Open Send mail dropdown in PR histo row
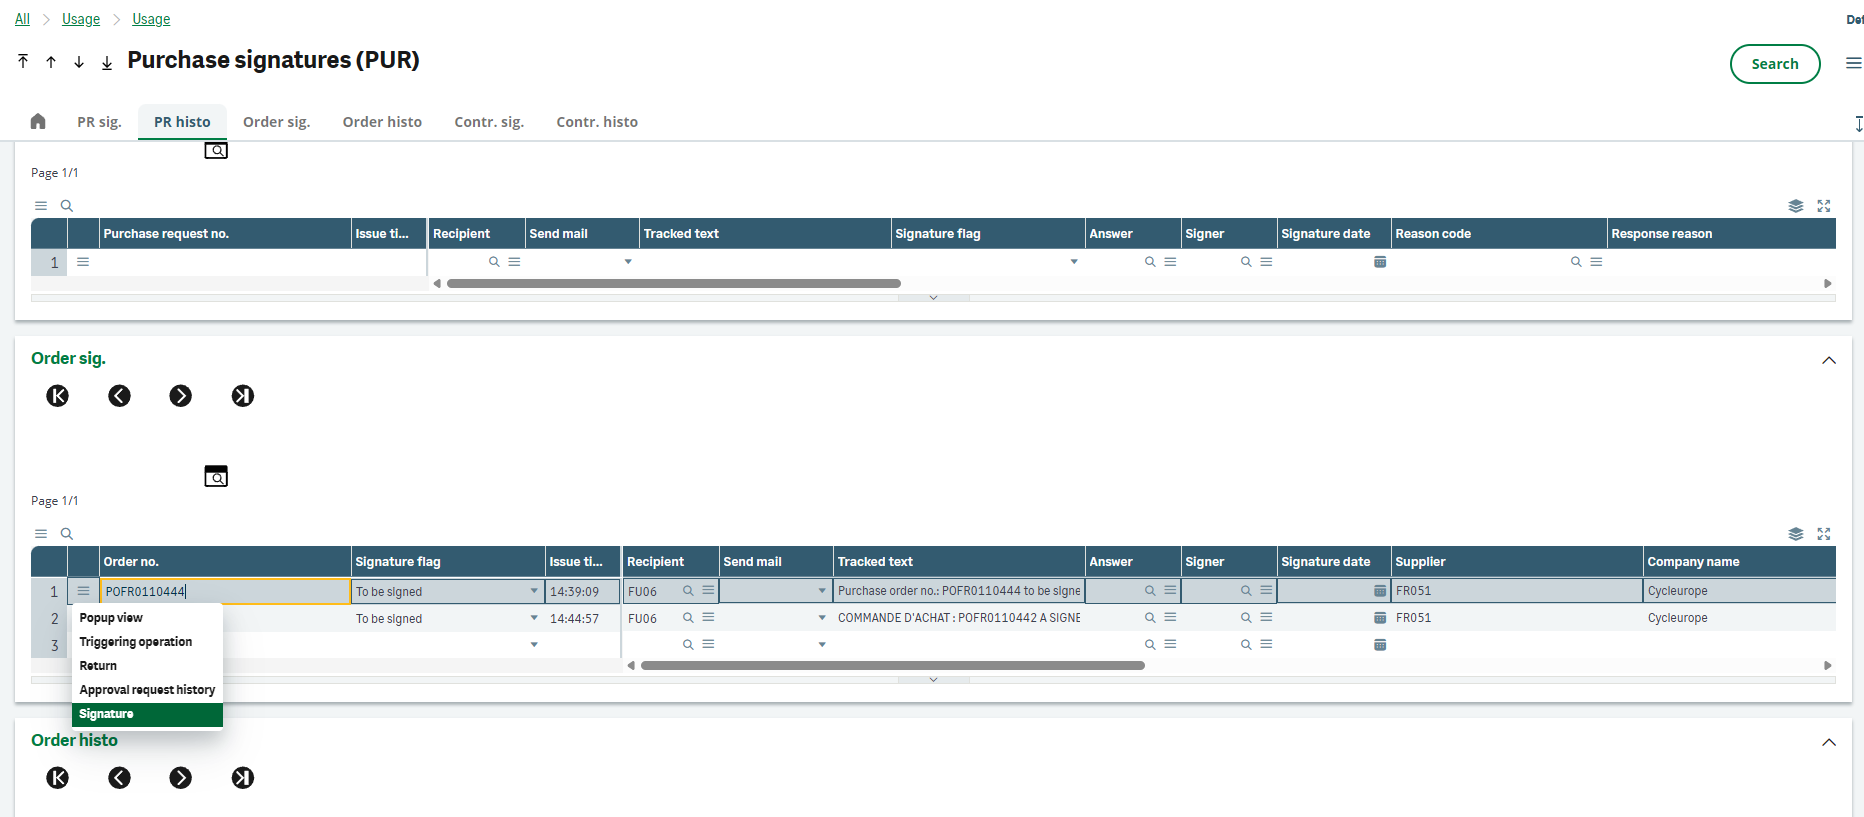The height and width of the screenshot is (817, 1864). [628, 262]
